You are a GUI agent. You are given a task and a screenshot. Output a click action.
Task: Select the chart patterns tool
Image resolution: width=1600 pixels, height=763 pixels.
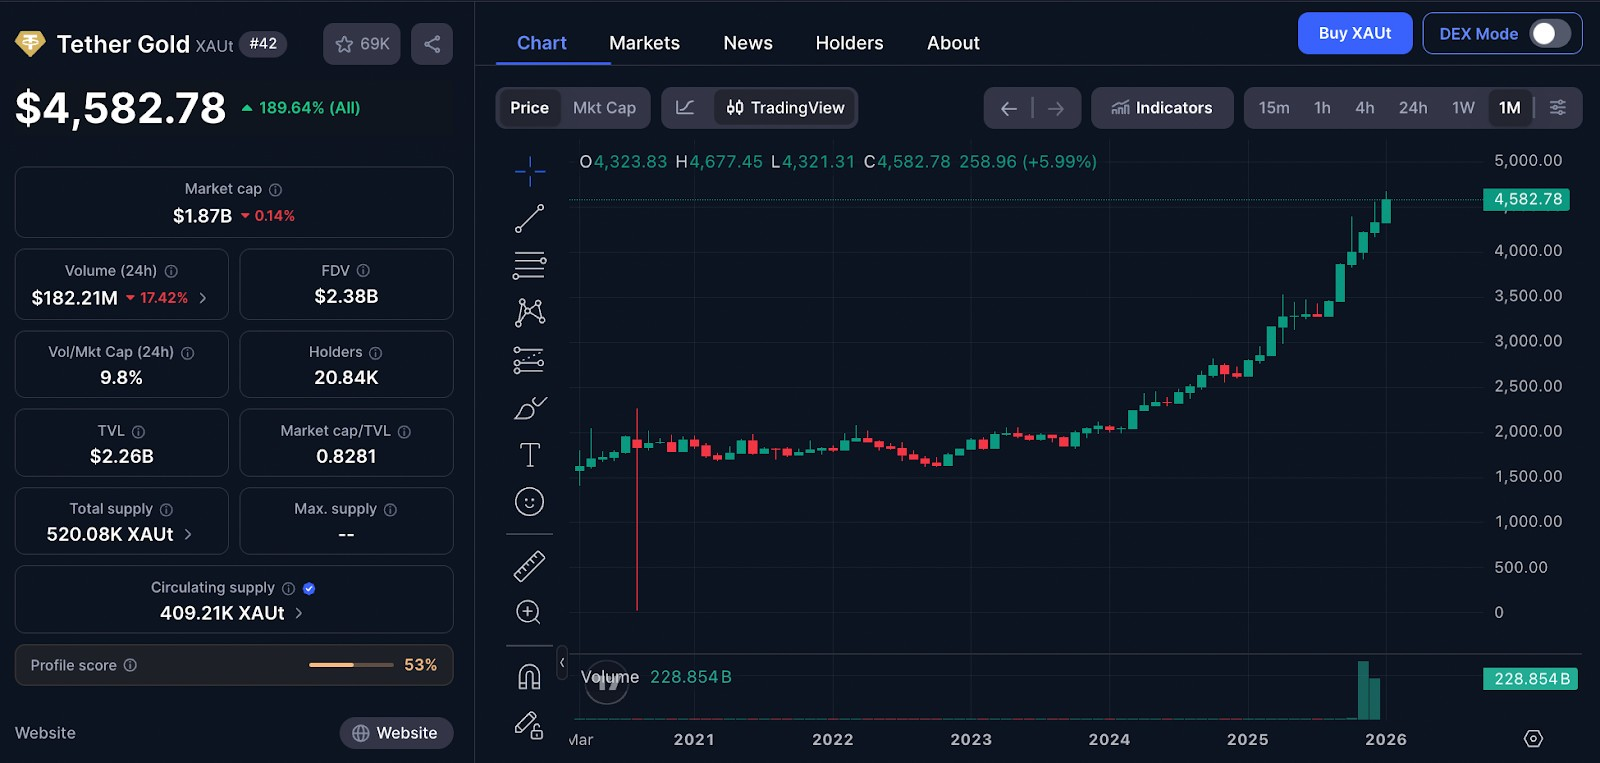point(529,312)
